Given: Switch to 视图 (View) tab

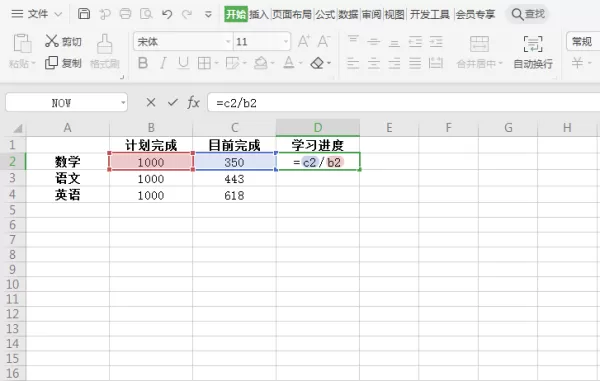Looking at the screenshot, I should click(395, 15).
